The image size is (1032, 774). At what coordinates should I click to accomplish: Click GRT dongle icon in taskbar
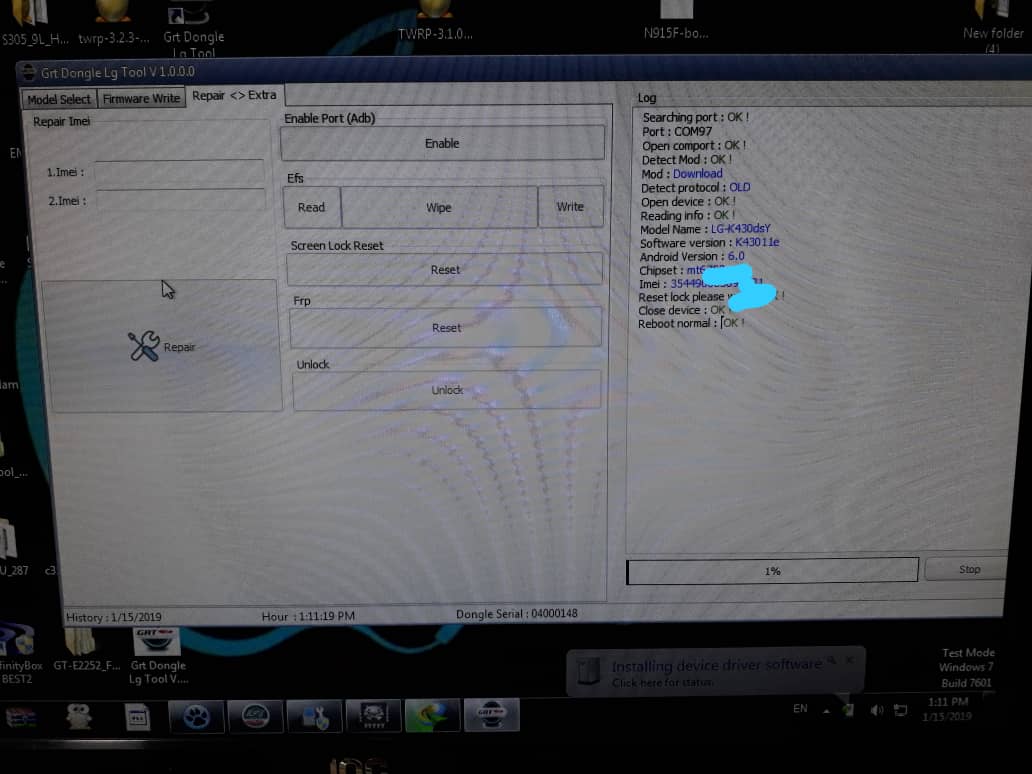(490, 715)
